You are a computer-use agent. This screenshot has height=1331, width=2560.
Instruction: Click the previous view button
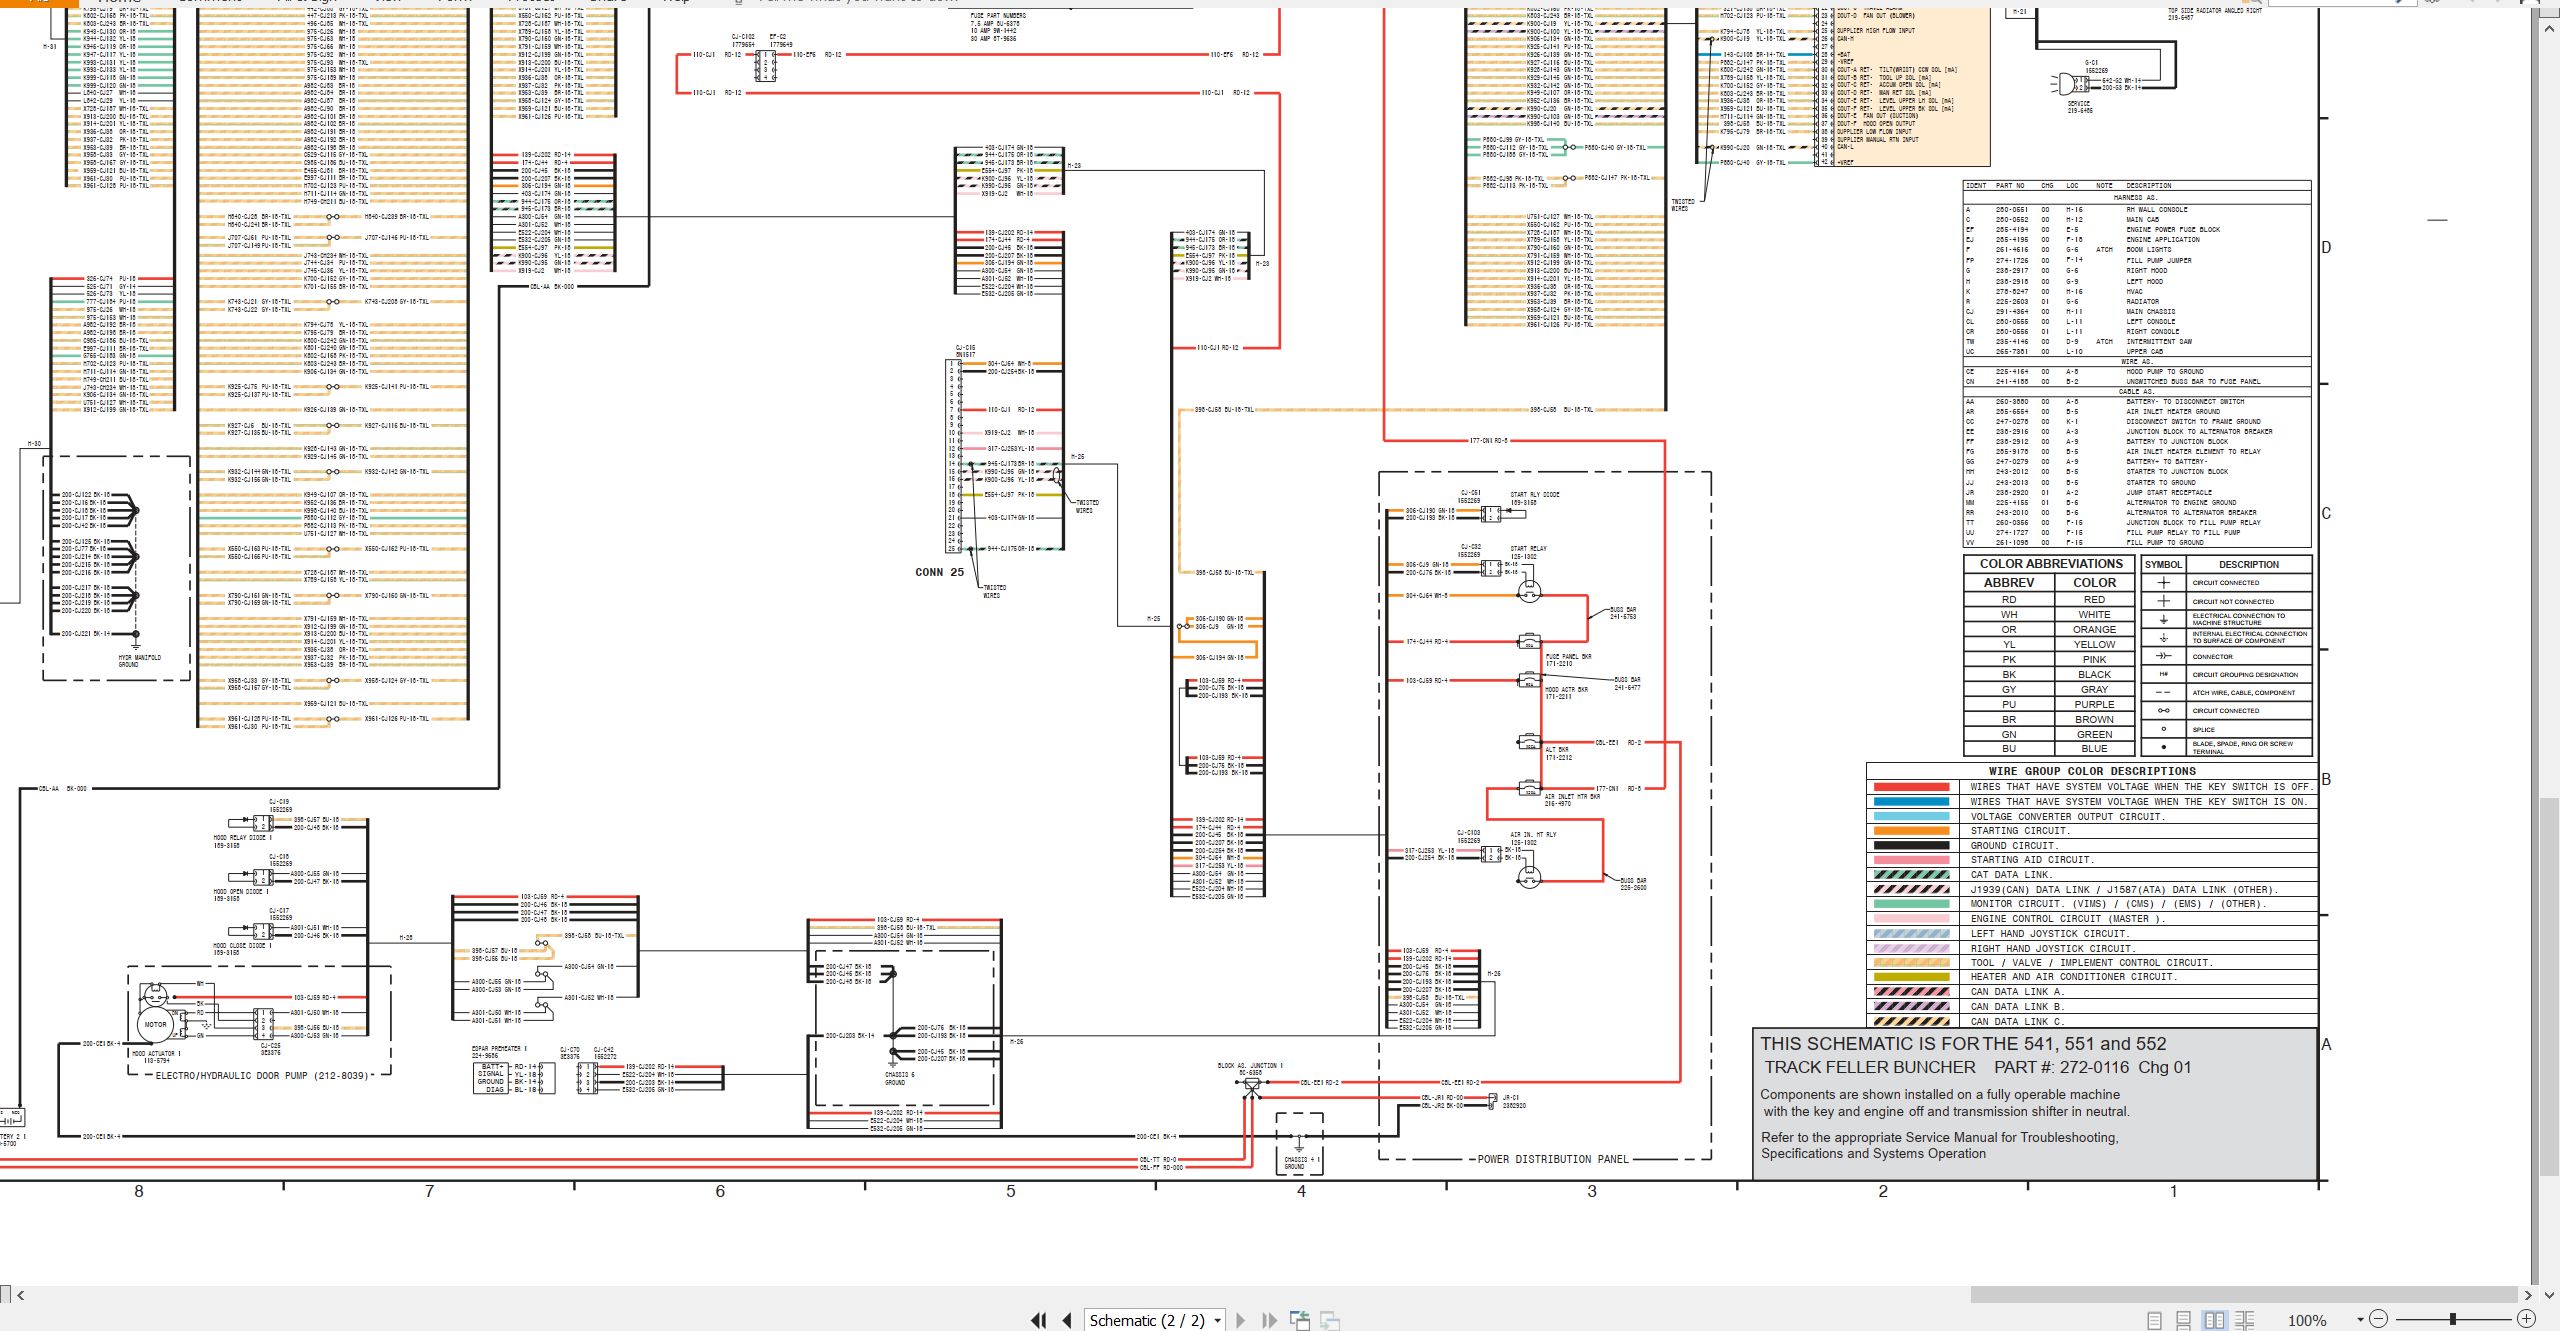coord(1300,1320)
